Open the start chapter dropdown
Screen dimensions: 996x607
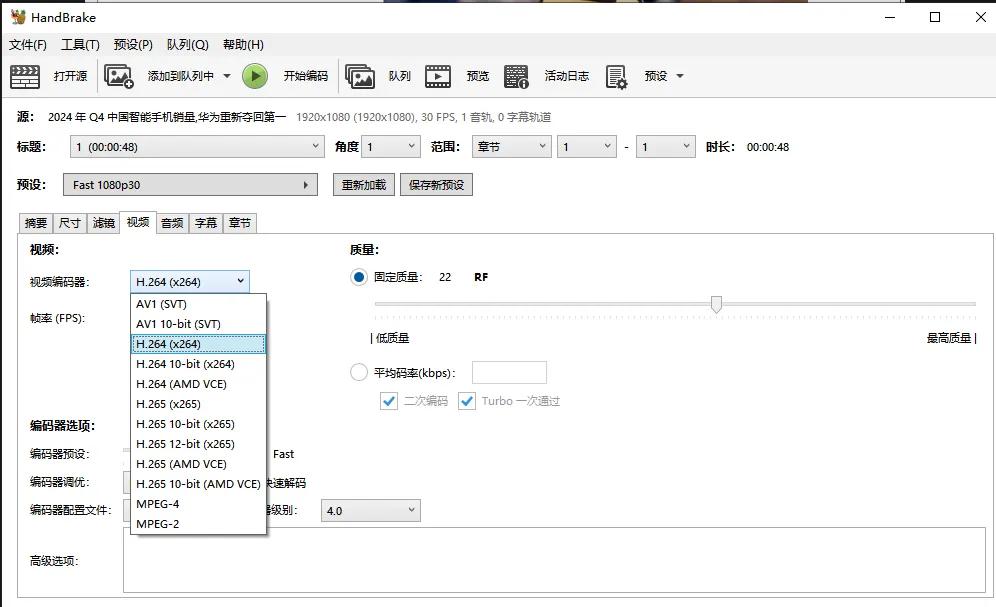pos(587,147)
